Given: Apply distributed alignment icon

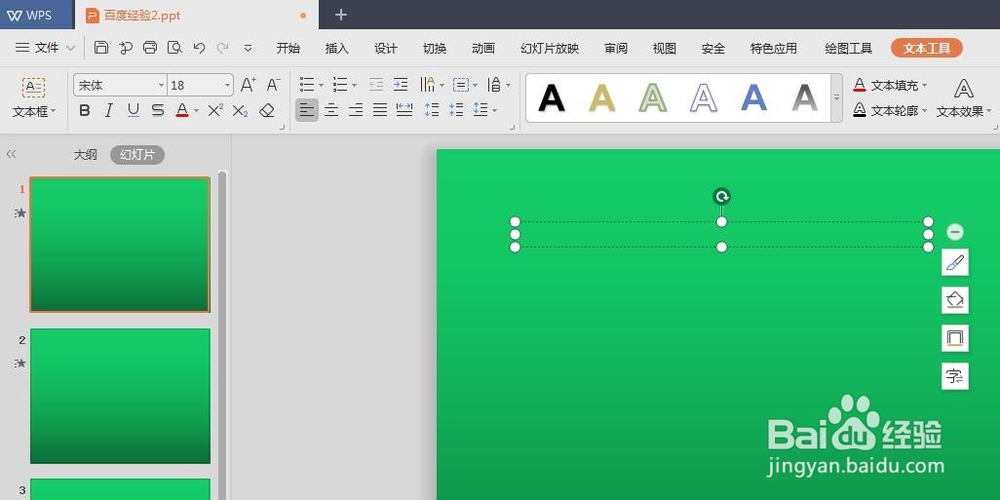Looking at the screenshot, I should pos(404,110).
